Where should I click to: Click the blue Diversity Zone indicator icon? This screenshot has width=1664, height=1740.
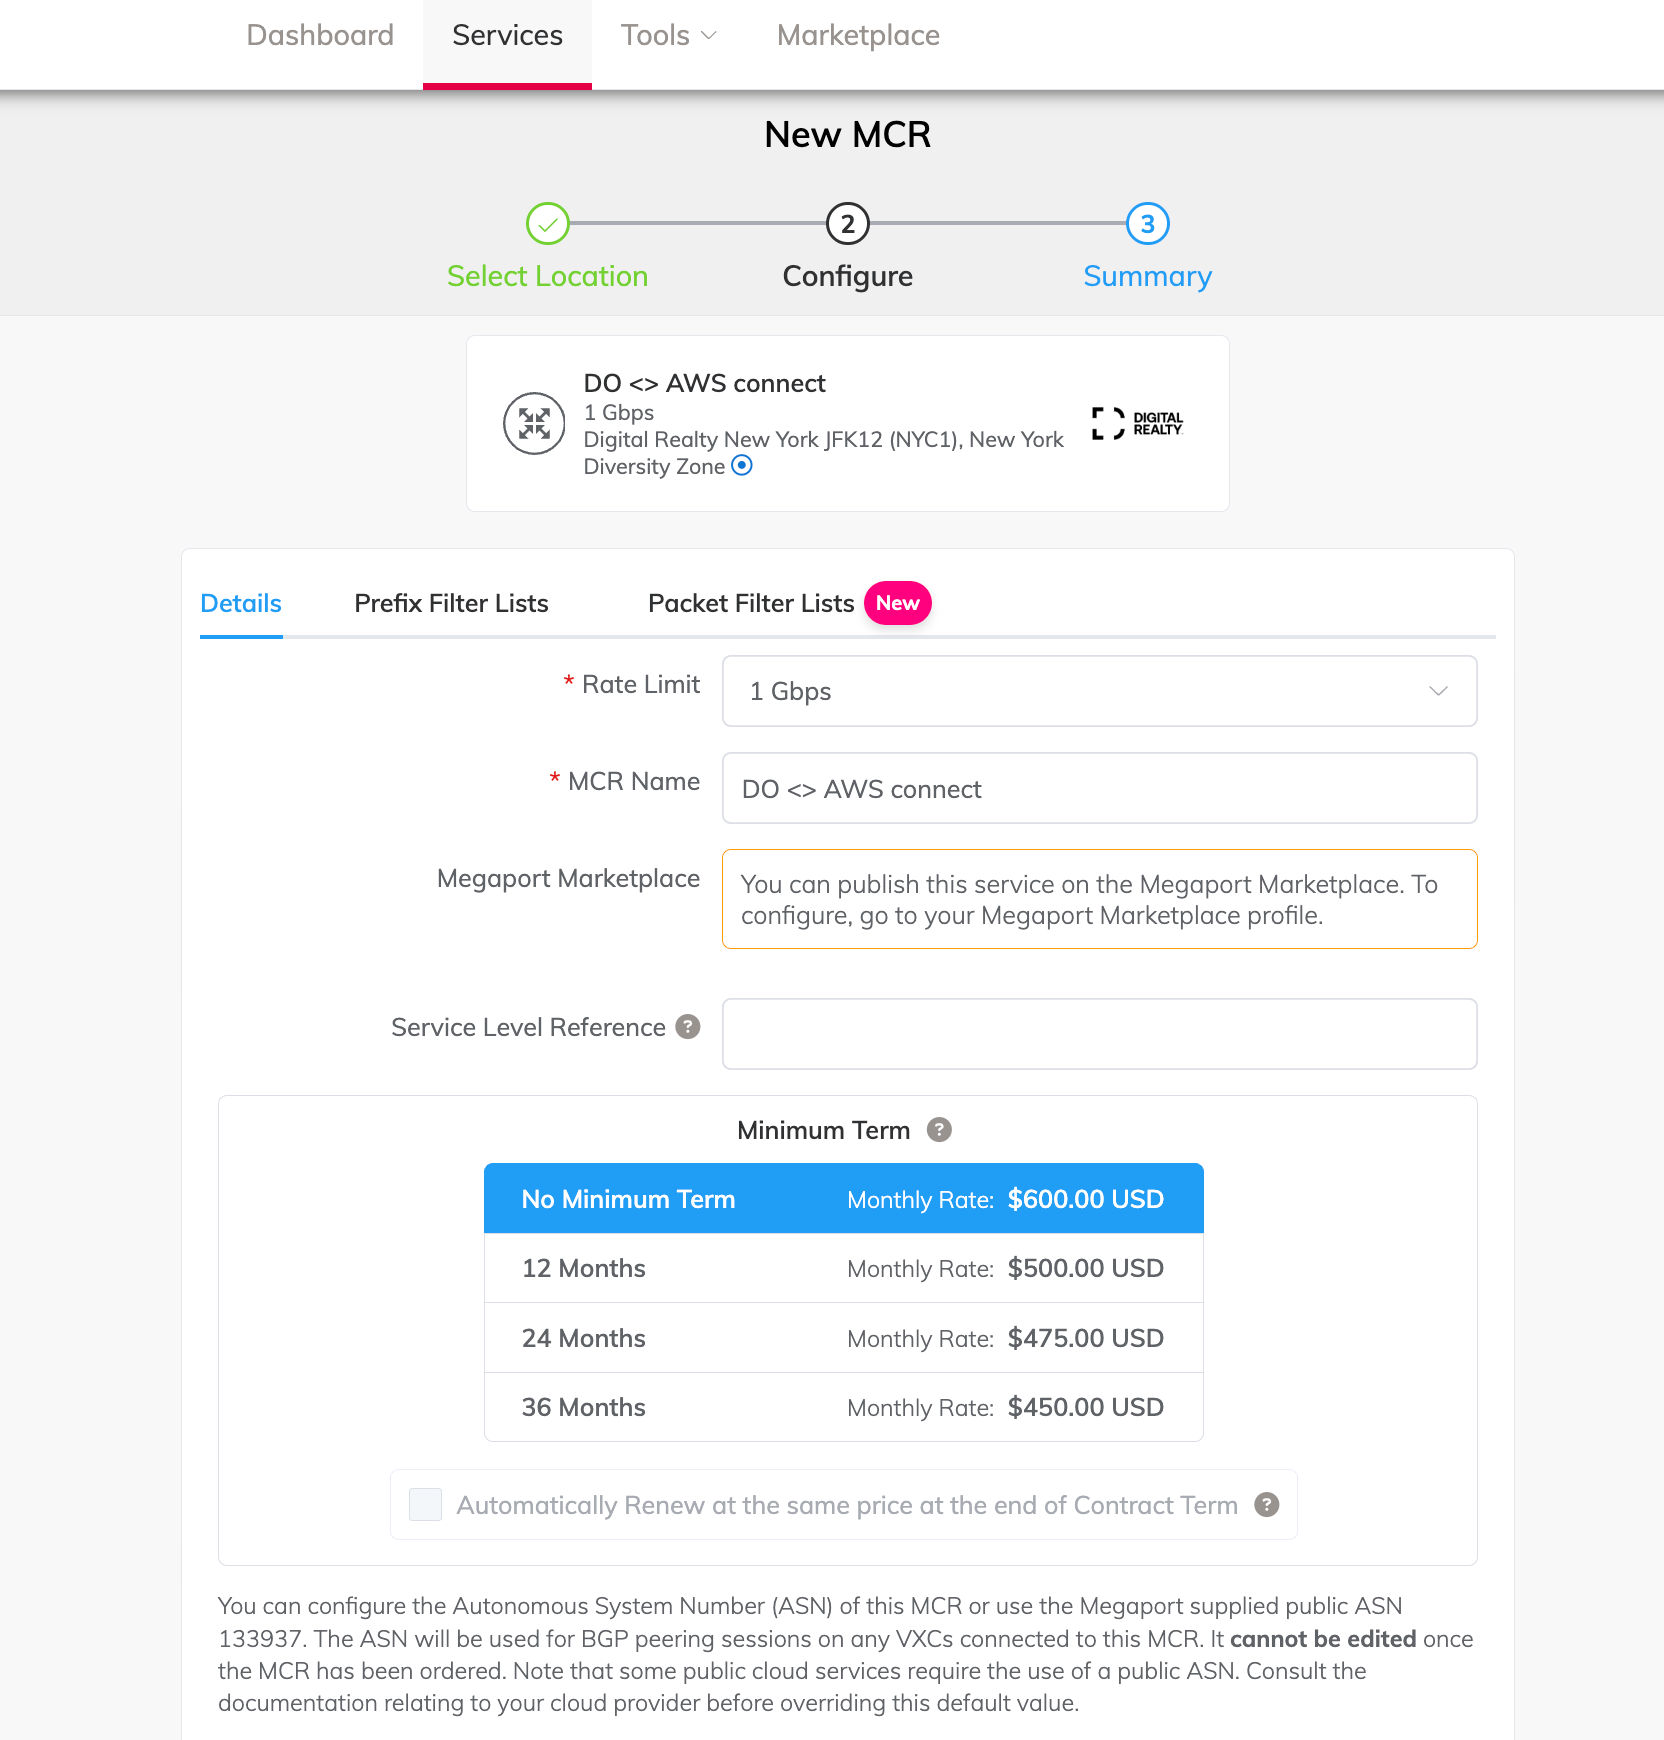point(742,465)
